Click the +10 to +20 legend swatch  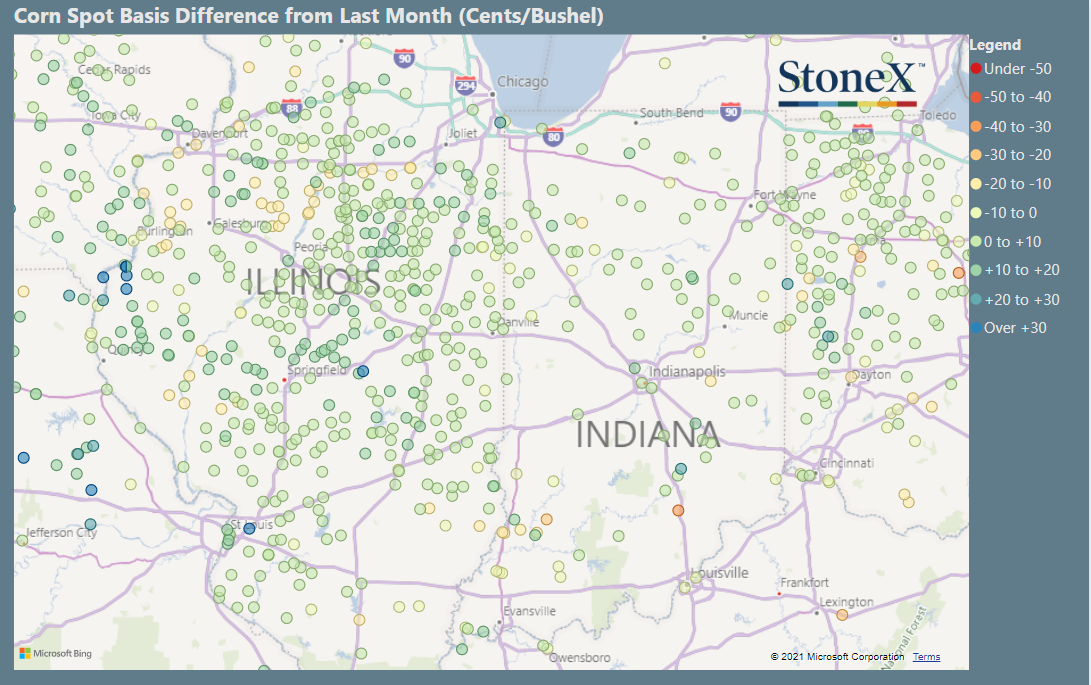(x=976, y=270)
